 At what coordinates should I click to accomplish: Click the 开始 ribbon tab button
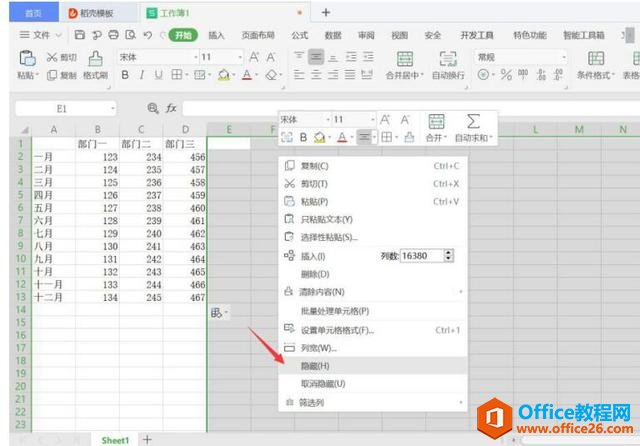pyautogui.click(x=182, y=34)
